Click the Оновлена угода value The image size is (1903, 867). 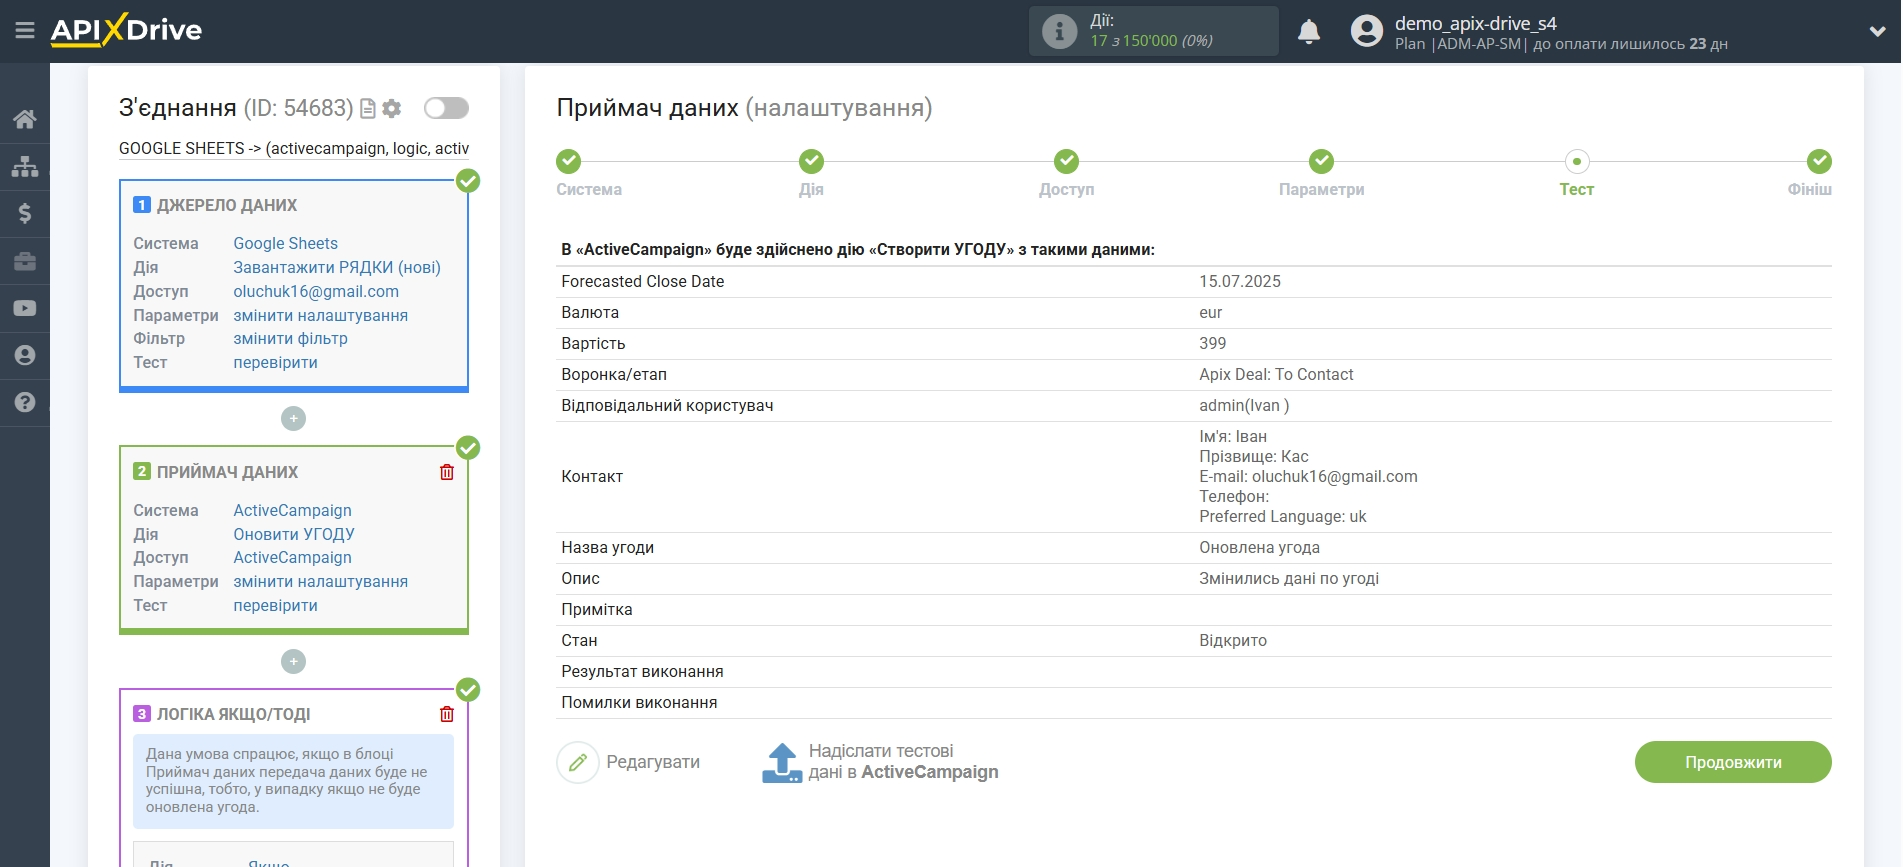[1259, 547]
